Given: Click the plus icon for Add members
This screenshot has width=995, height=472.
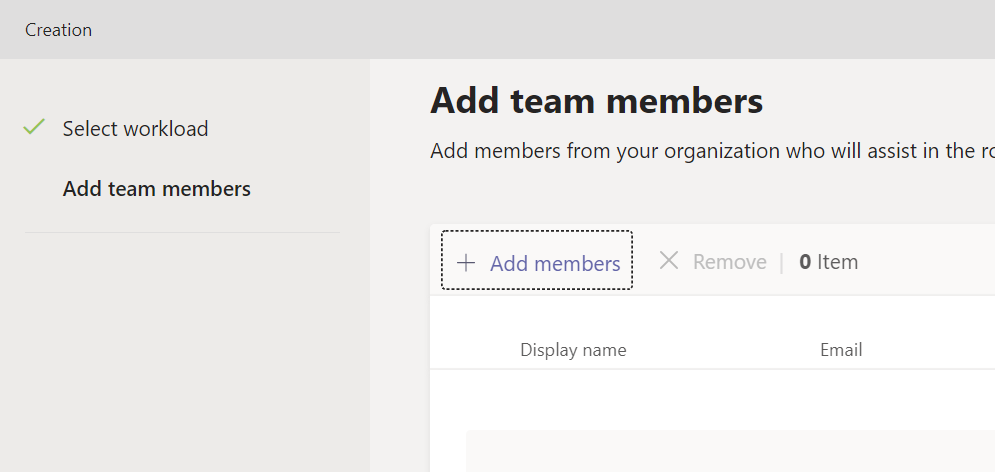Looking at the screenshot, I should click(x=466, y=263).
